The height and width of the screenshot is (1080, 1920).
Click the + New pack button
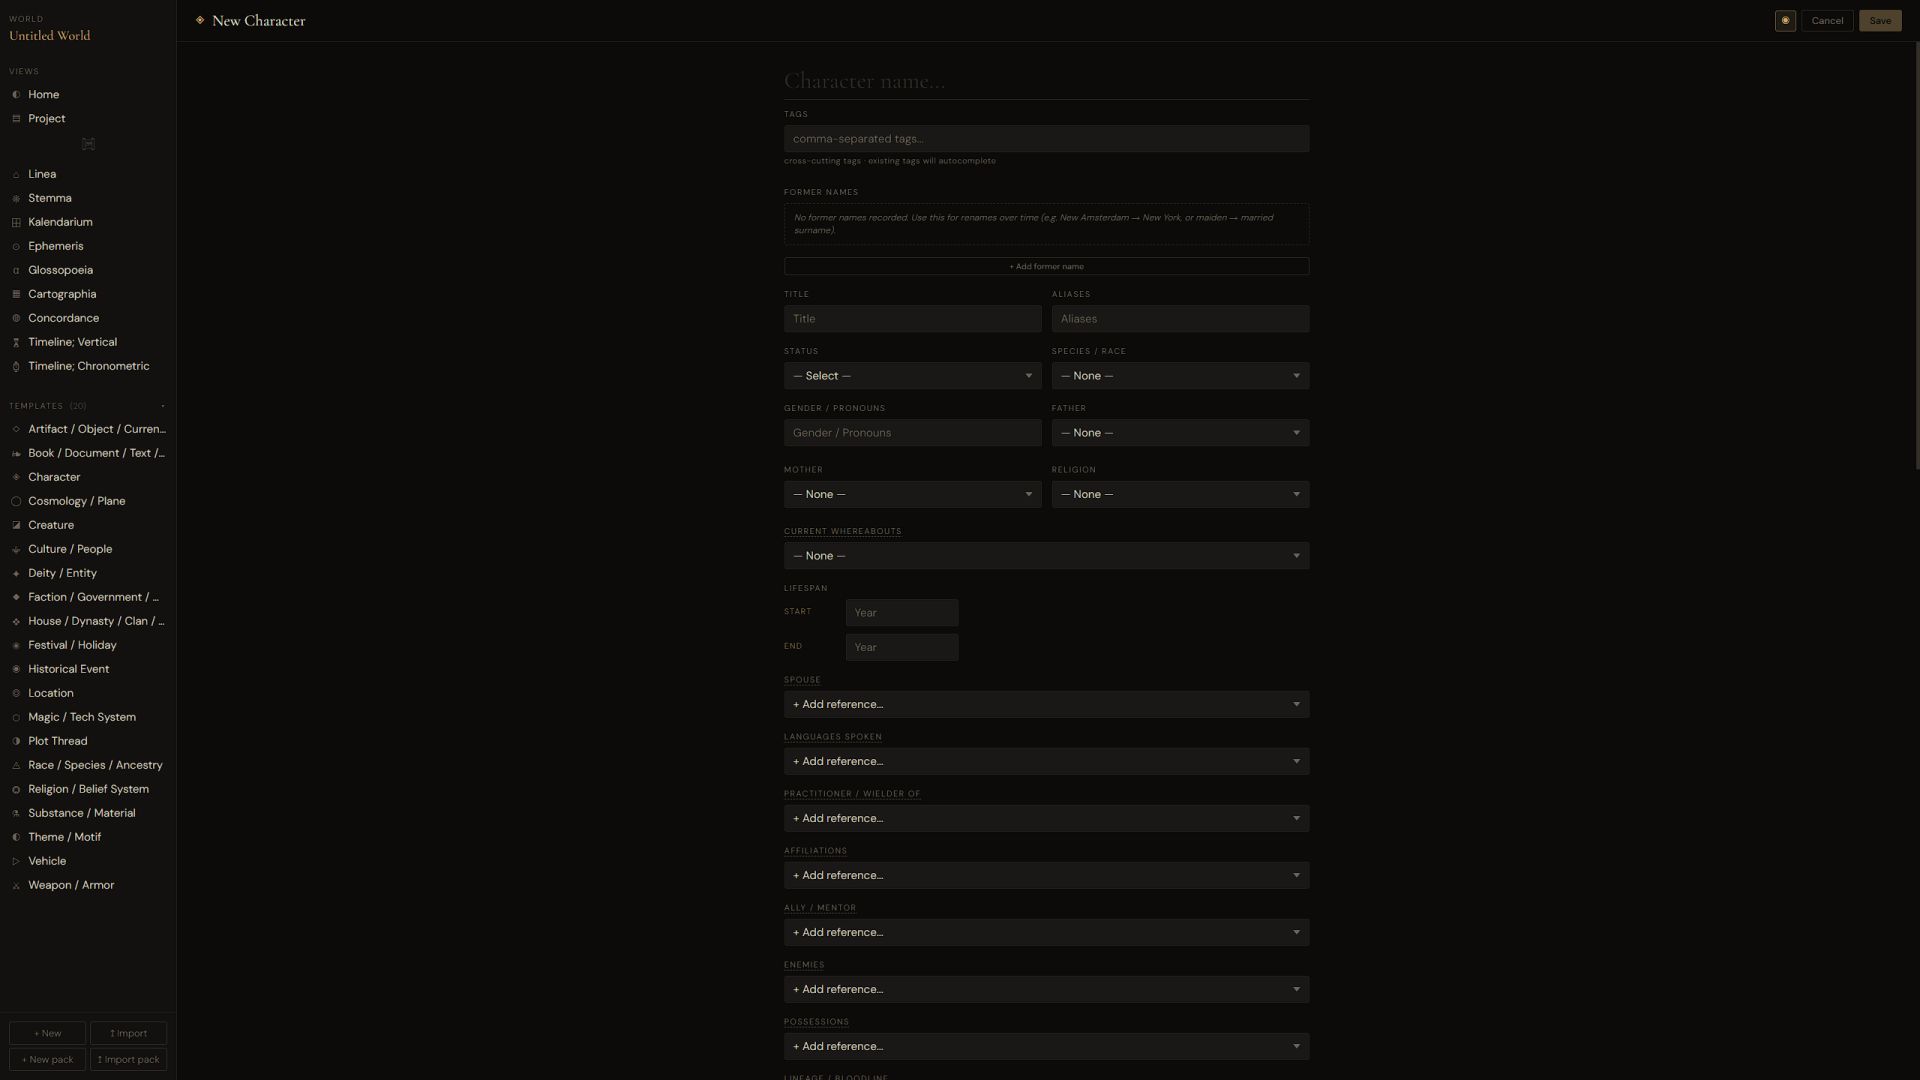[47, 1059]
